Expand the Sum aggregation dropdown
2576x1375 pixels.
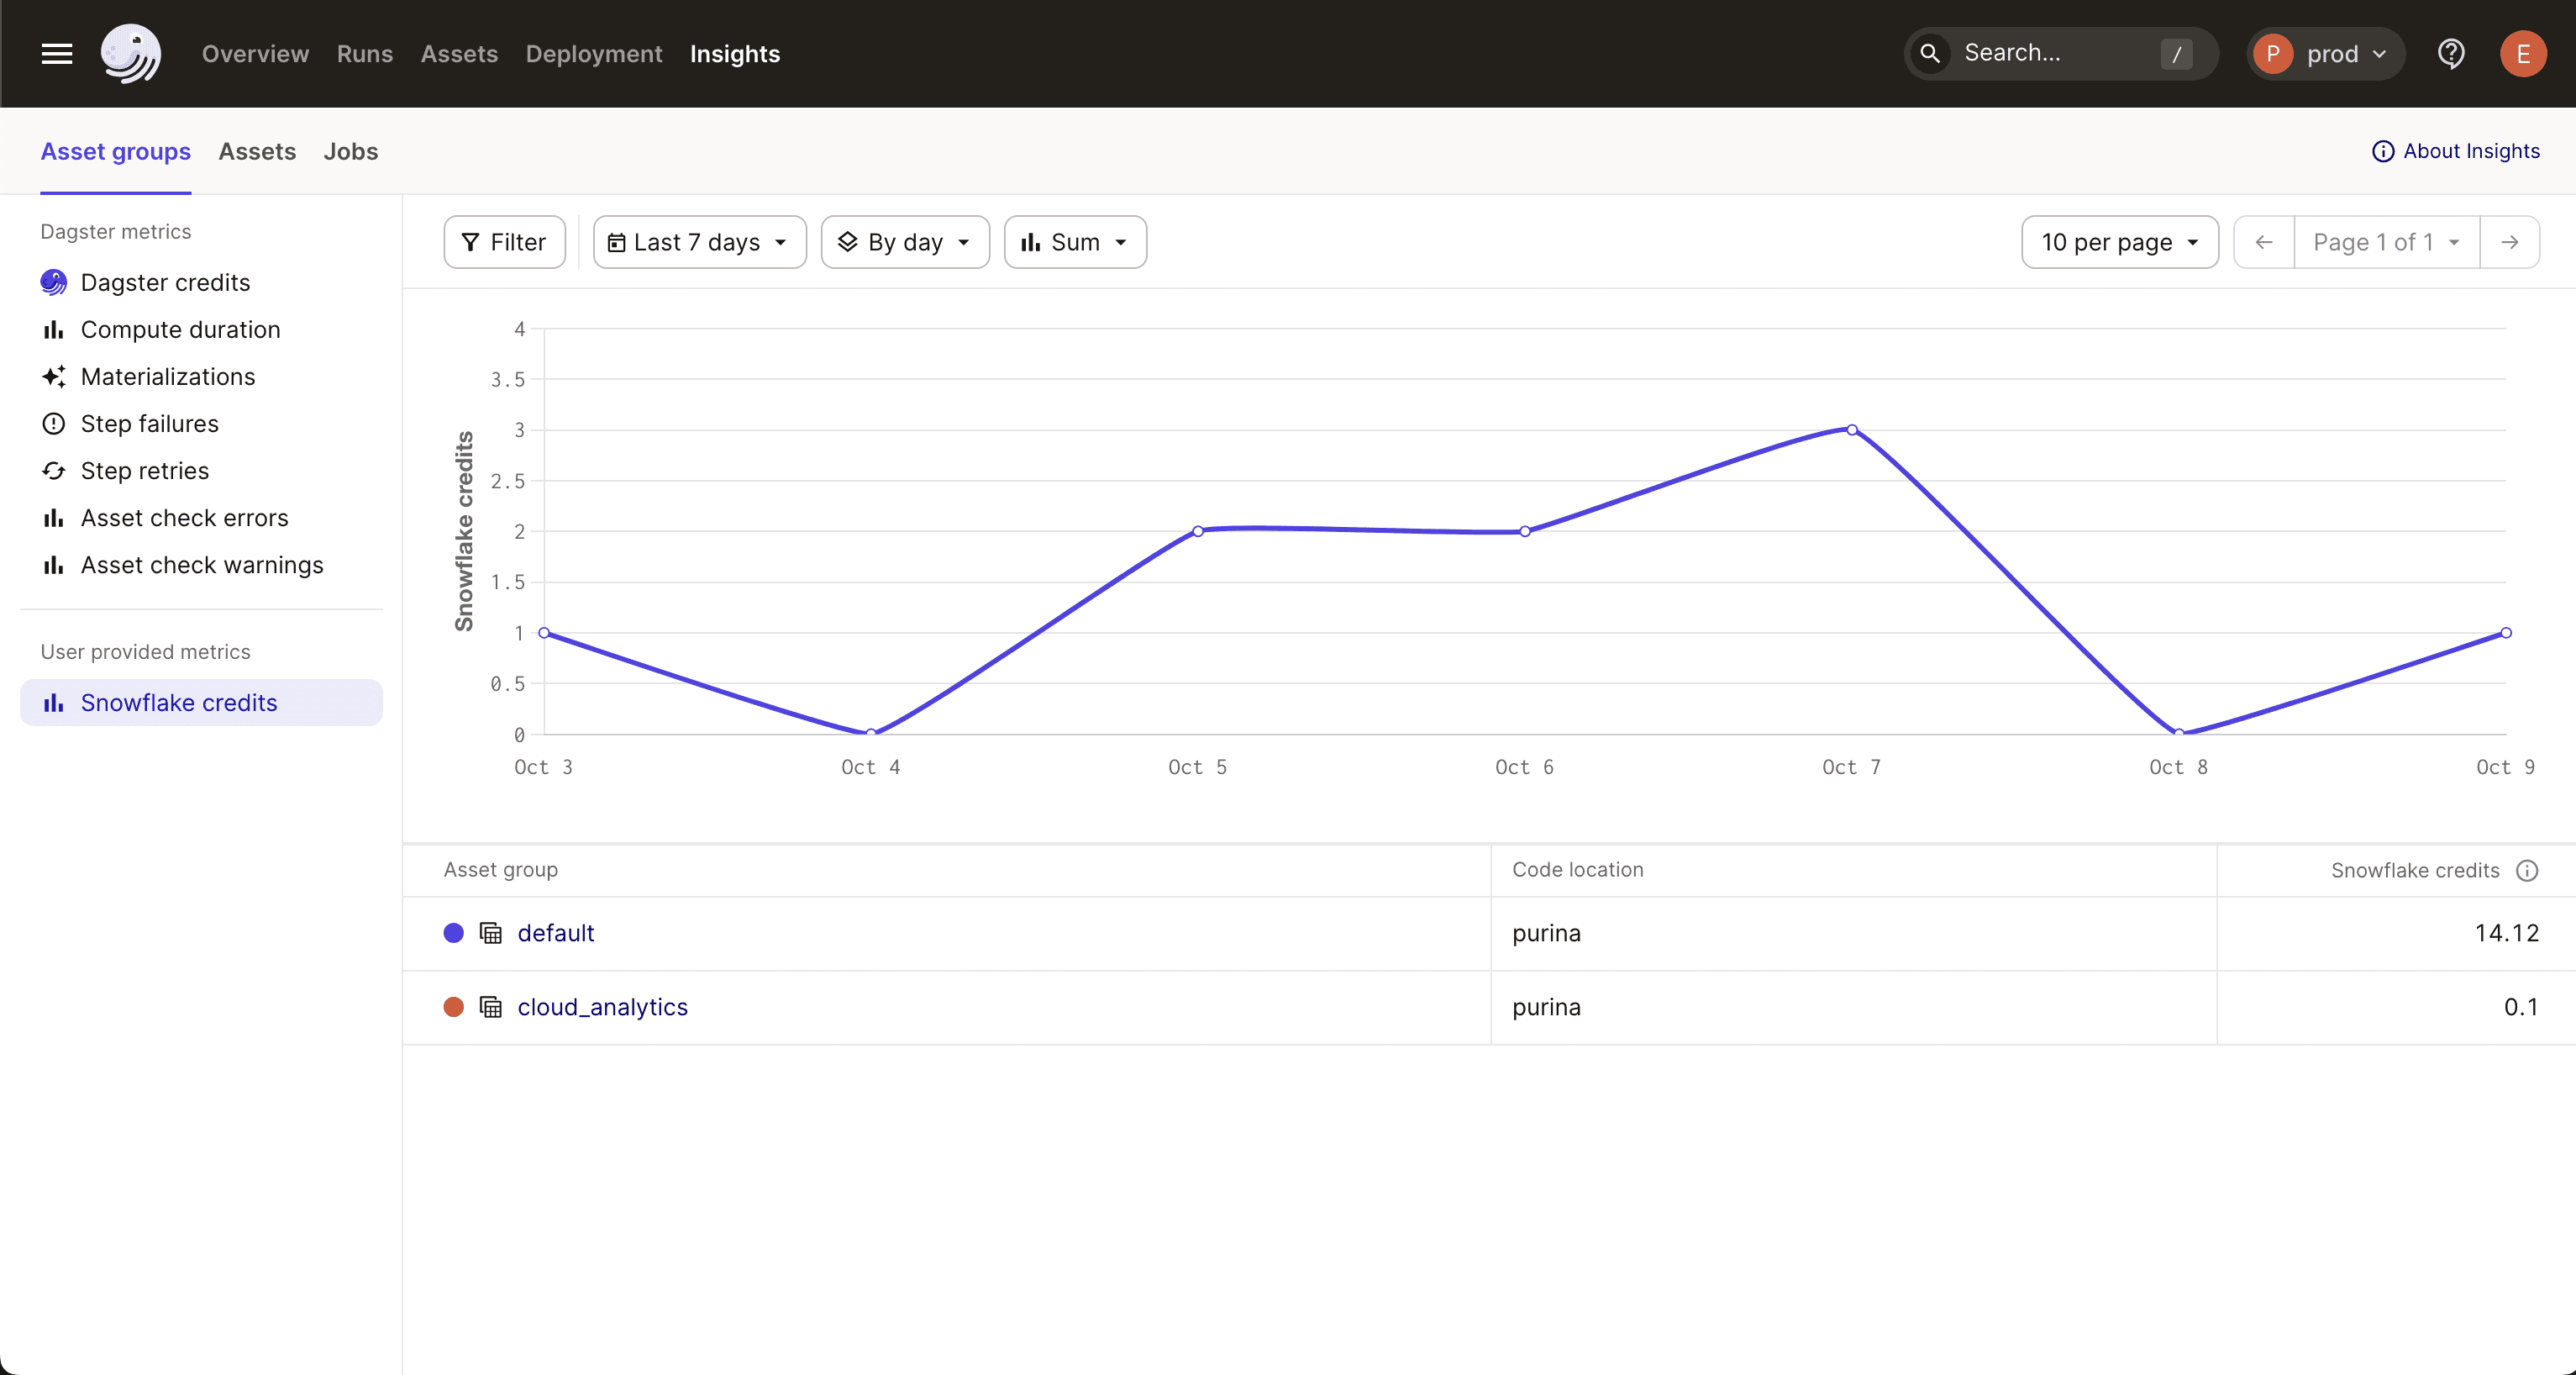click(1074, 242)
